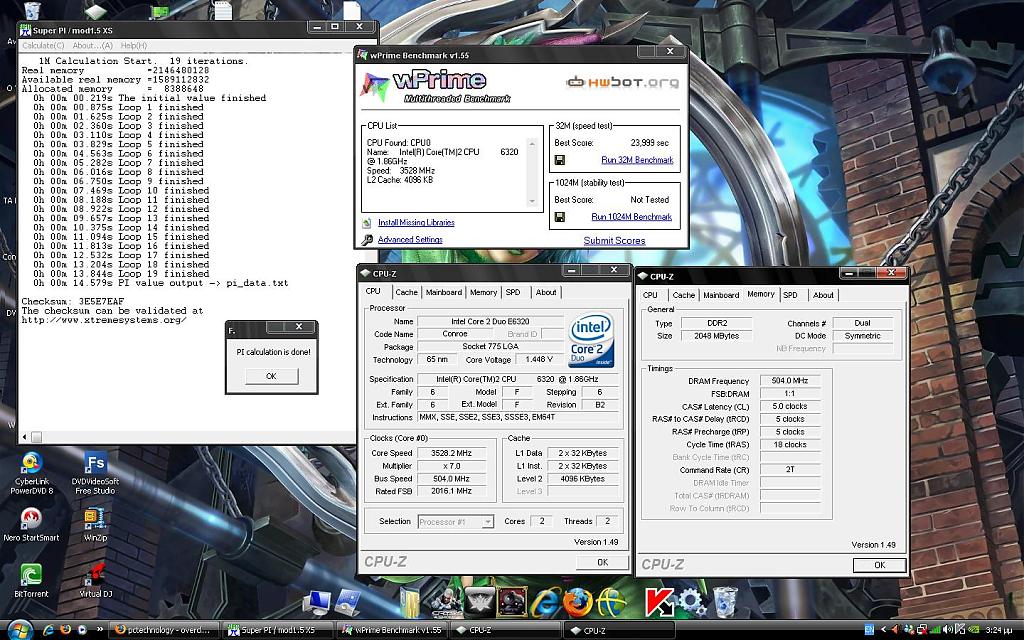Open the Kaspersky icon in the dock
Screen dimensions: 1024x640
[659, 601]
